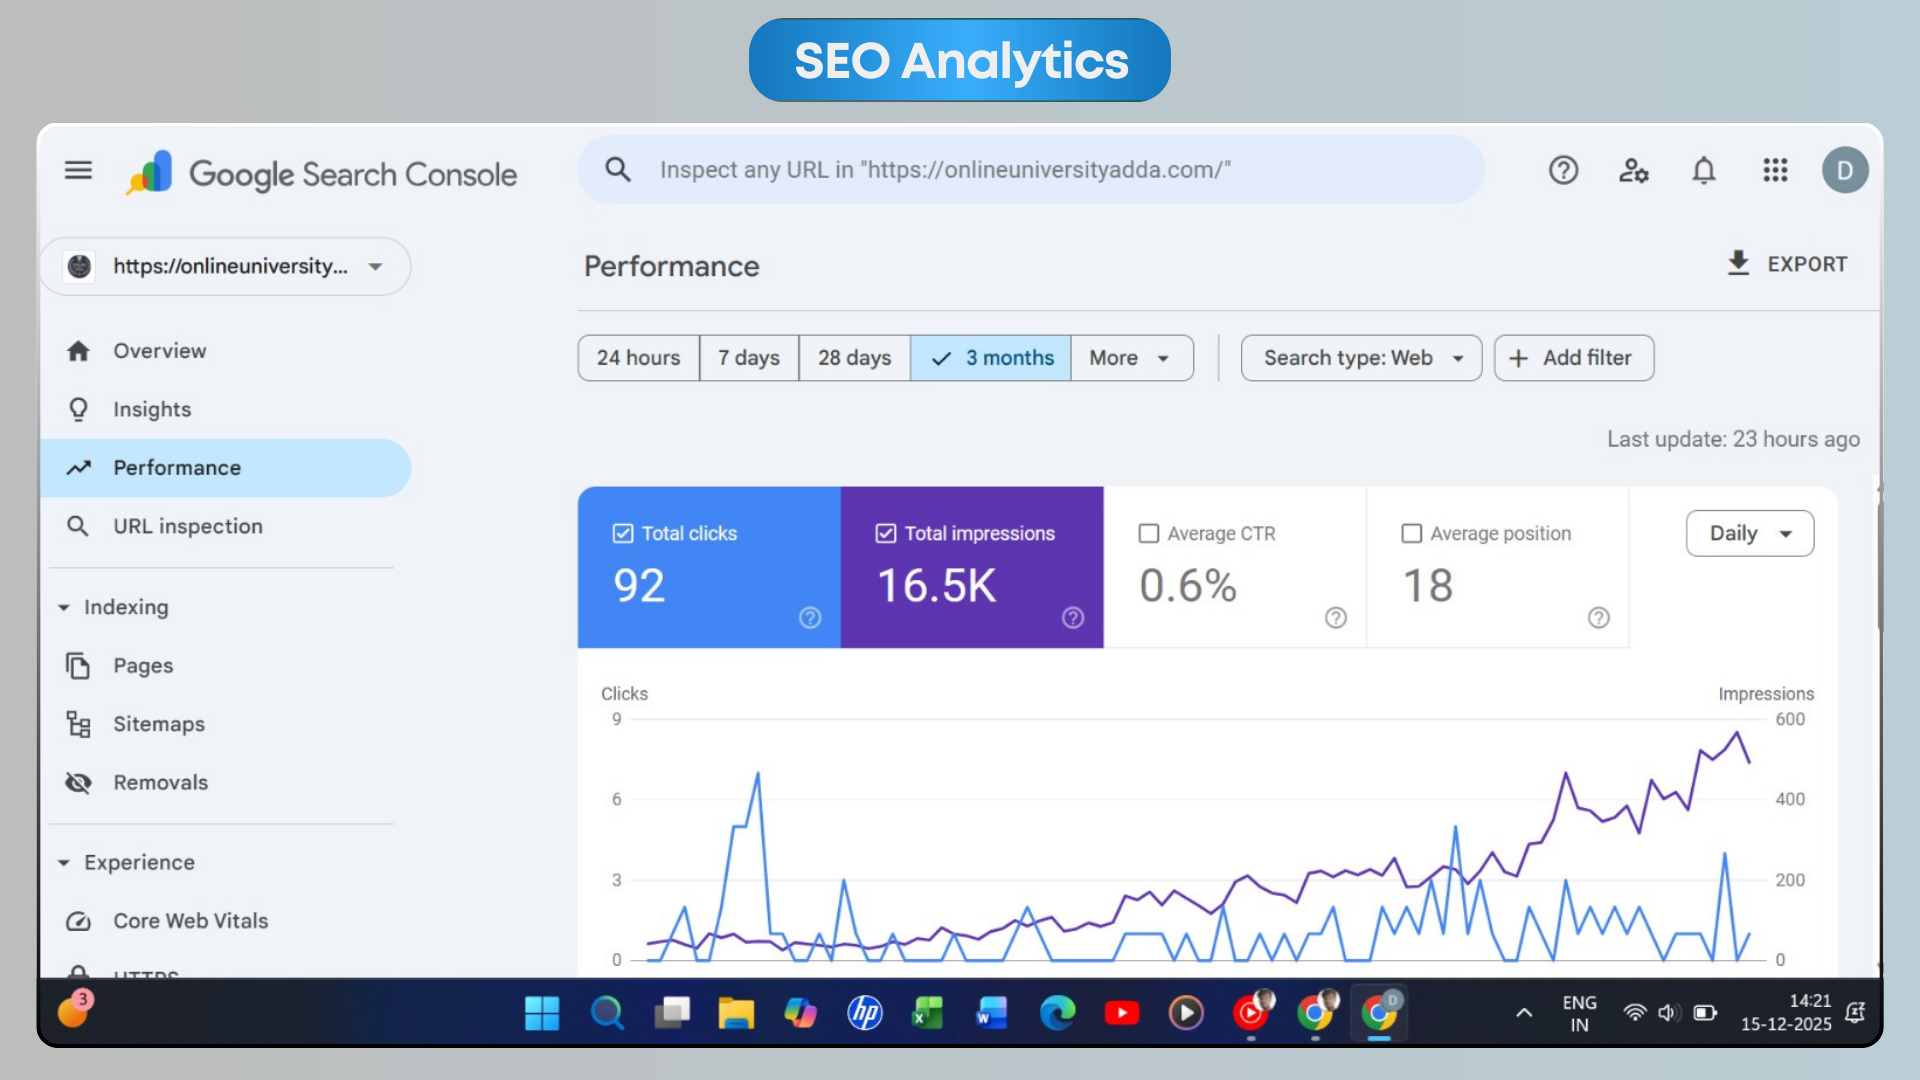This screenshot has width=1920, height=1080.
Task: Enable the Average CTR checkbox
Action: pyautogui.click(x=1149, y=533)
